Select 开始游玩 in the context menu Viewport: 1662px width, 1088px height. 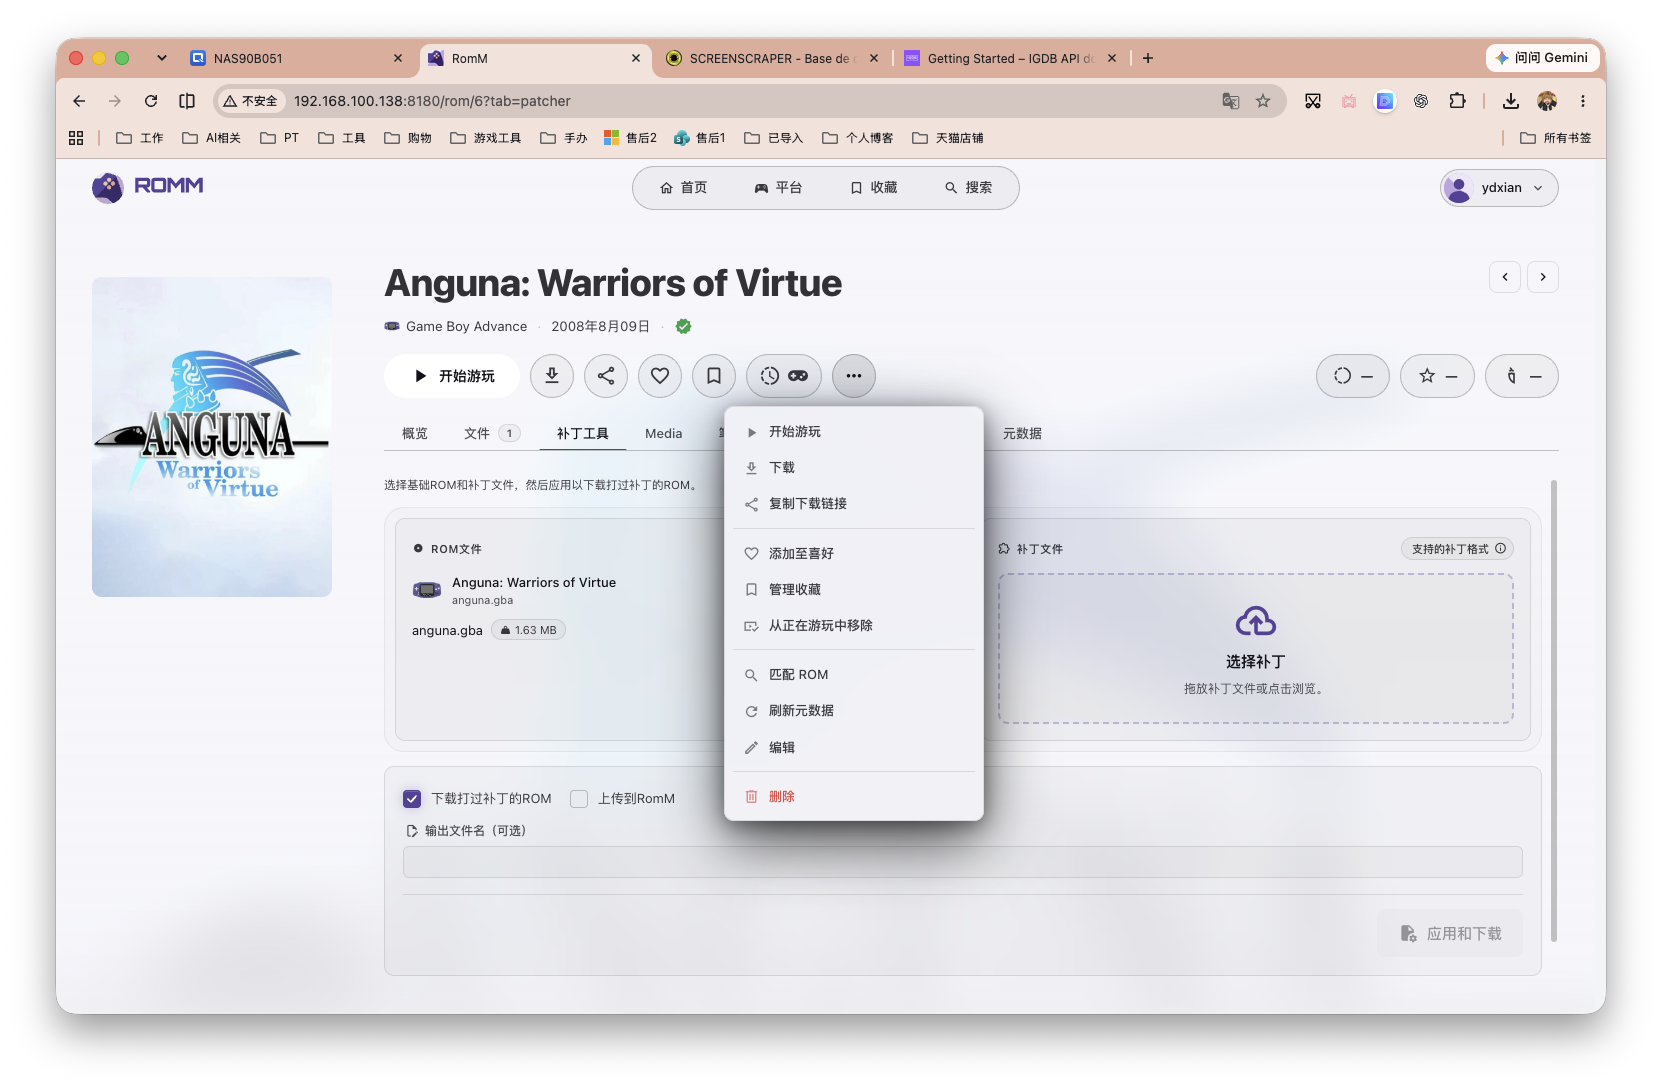click(x=854, y=432)
